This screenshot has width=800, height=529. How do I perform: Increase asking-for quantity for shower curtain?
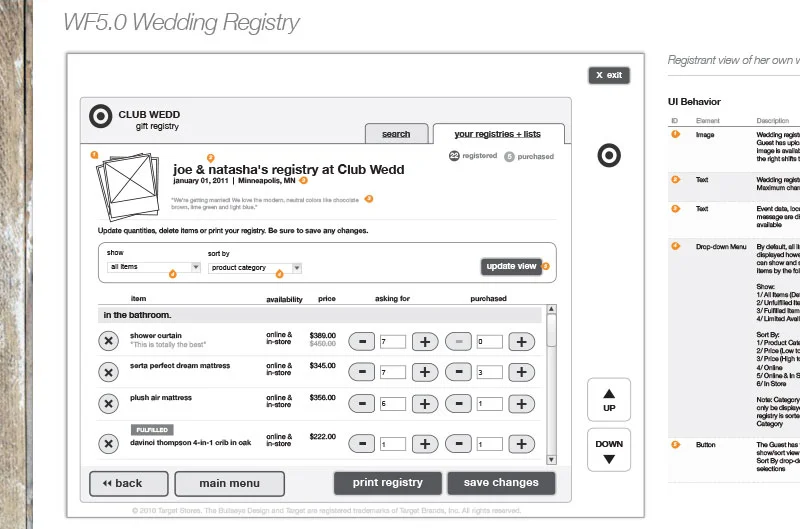coord(425,341)
